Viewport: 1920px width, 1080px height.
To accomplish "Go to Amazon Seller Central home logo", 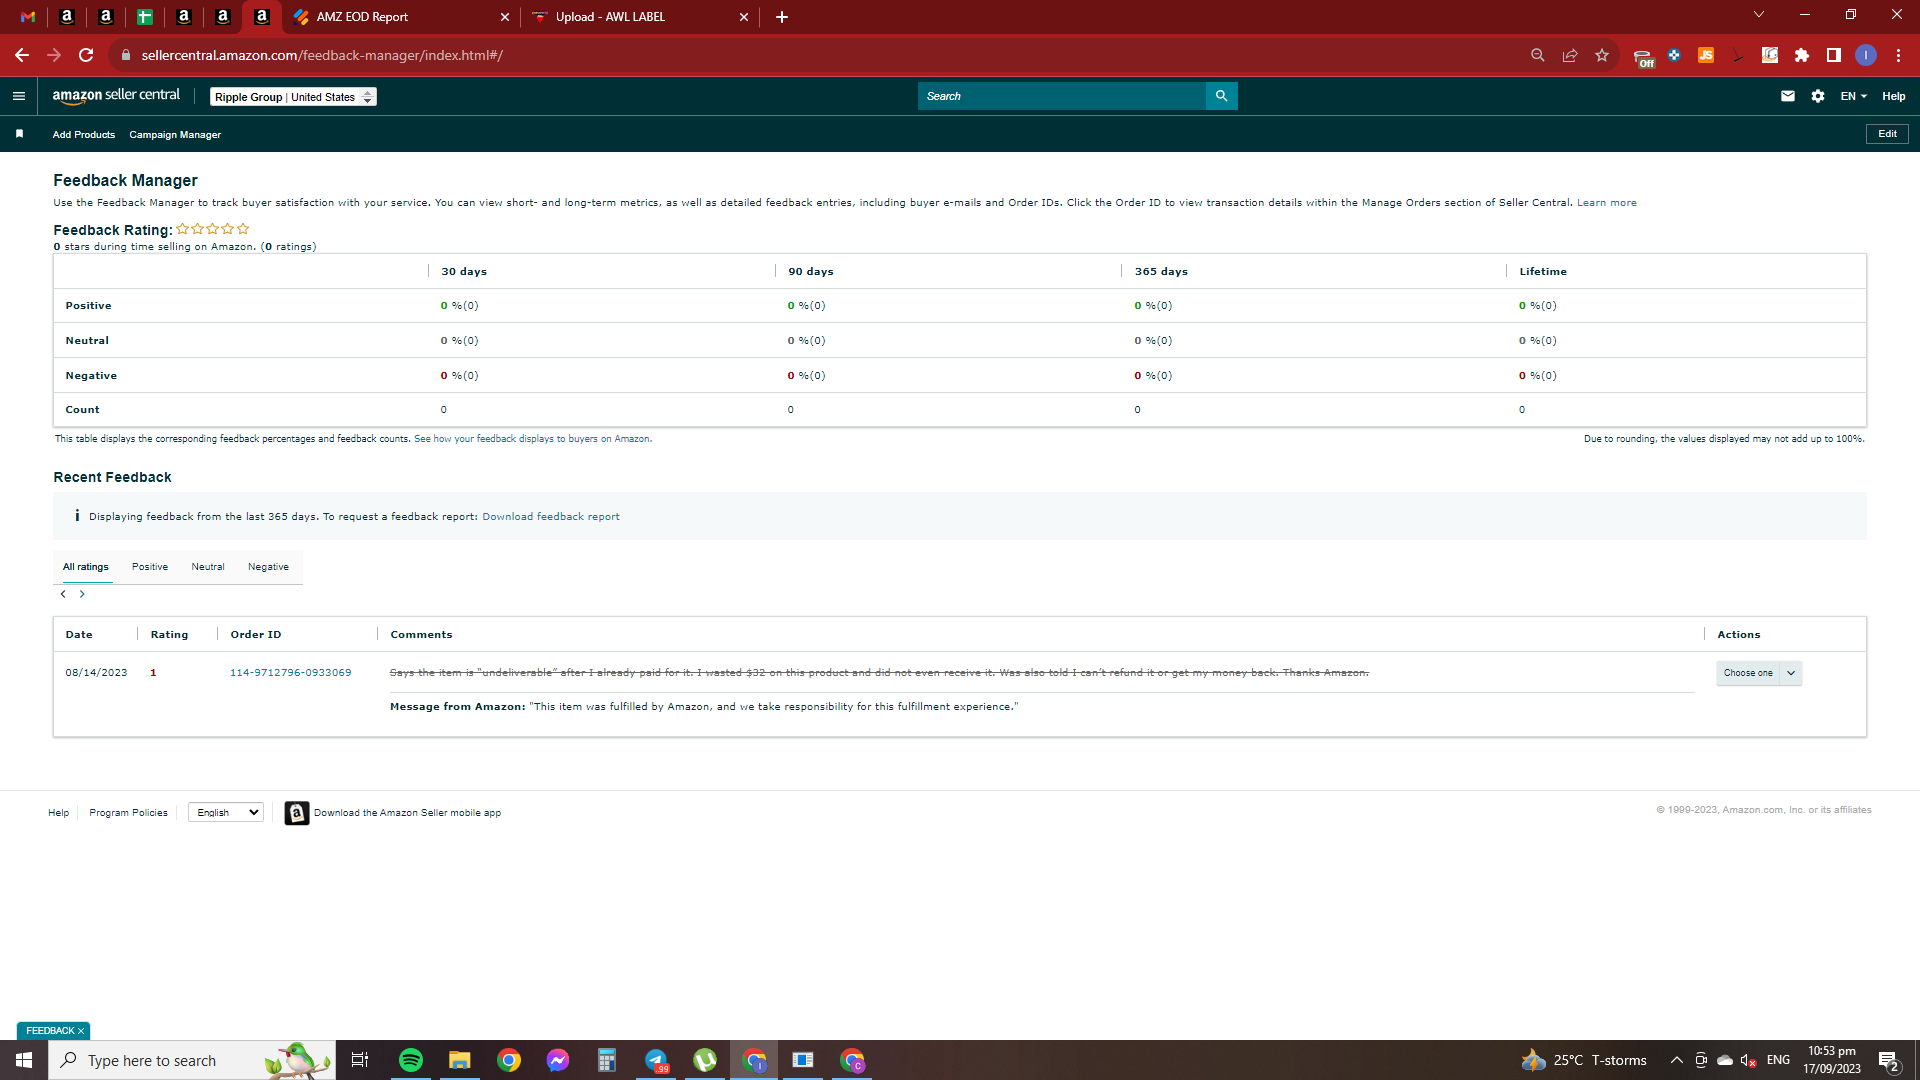I will [116, 96].
